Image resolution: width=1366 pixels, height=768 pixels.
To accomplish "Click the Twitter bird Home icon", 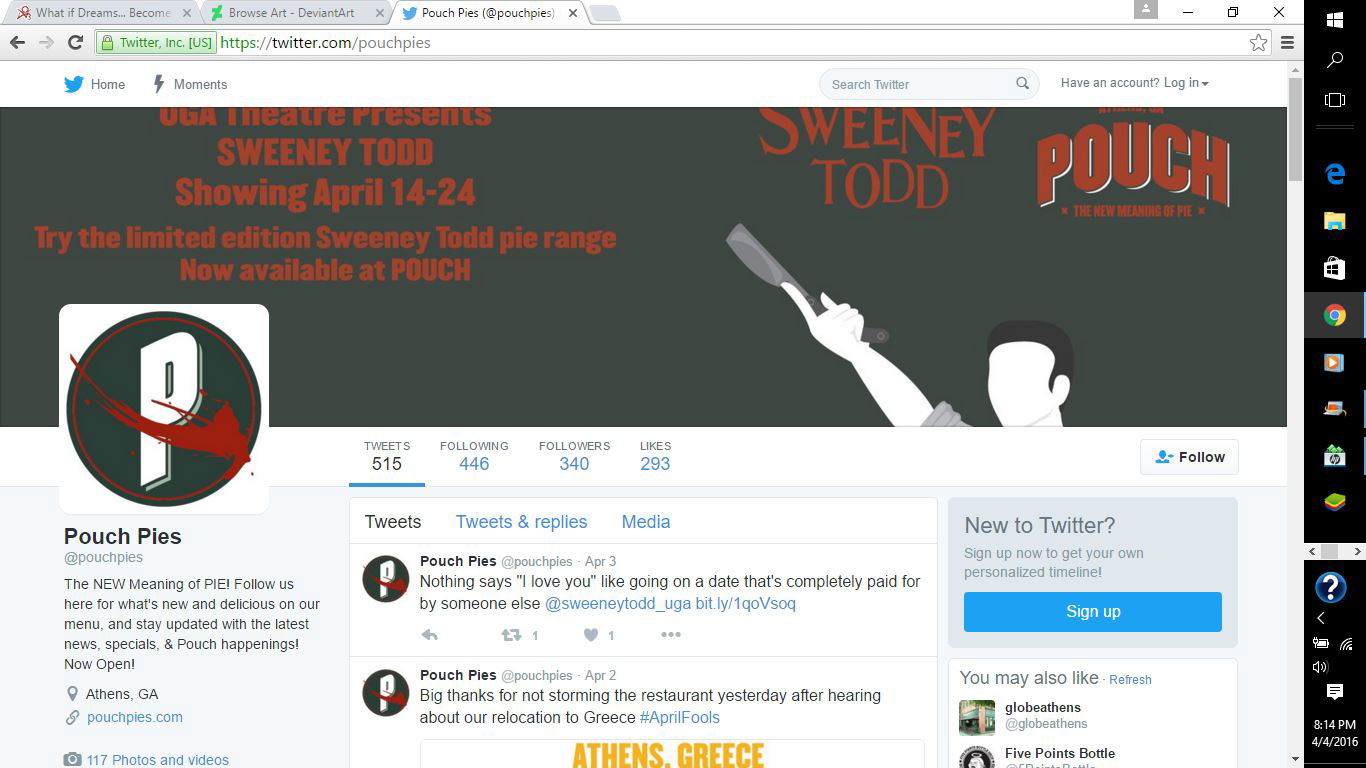I will (x=74, y=84).
